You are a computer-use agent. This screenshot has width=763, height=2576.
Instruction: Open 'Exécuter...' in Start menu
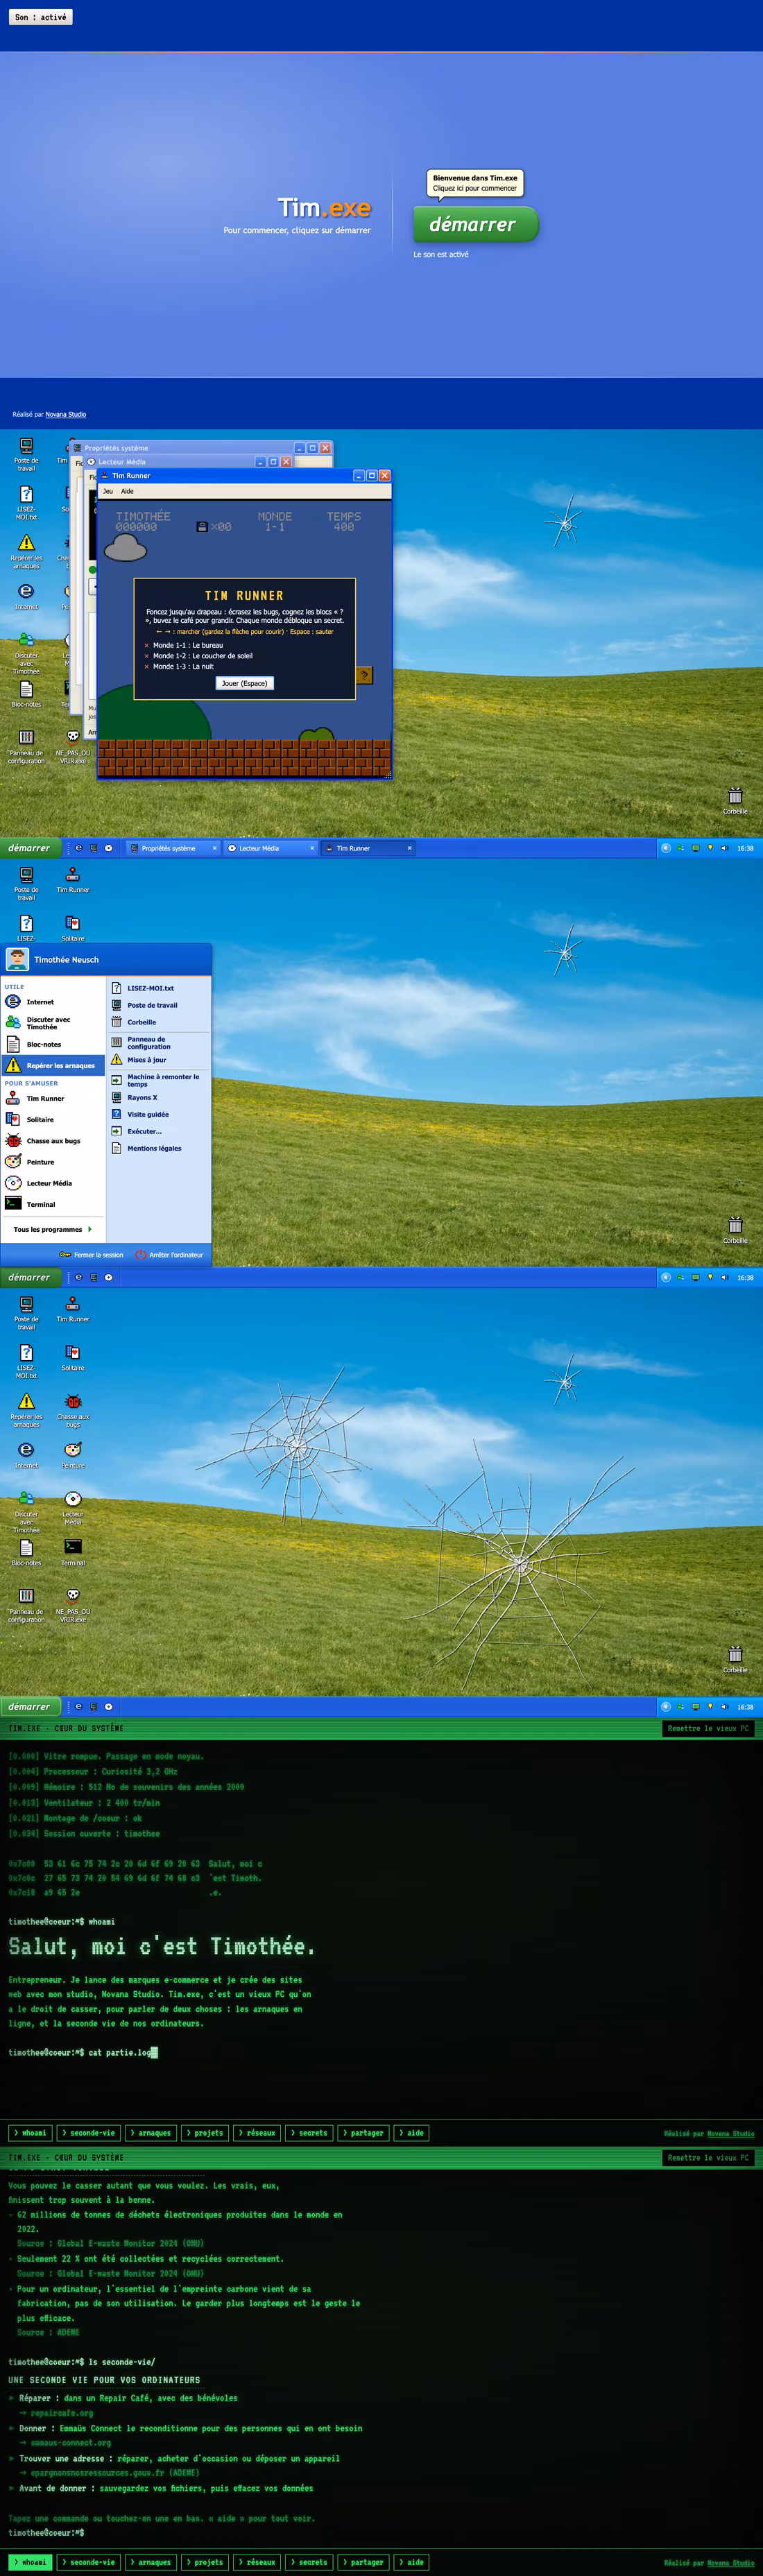point(158,1131)
